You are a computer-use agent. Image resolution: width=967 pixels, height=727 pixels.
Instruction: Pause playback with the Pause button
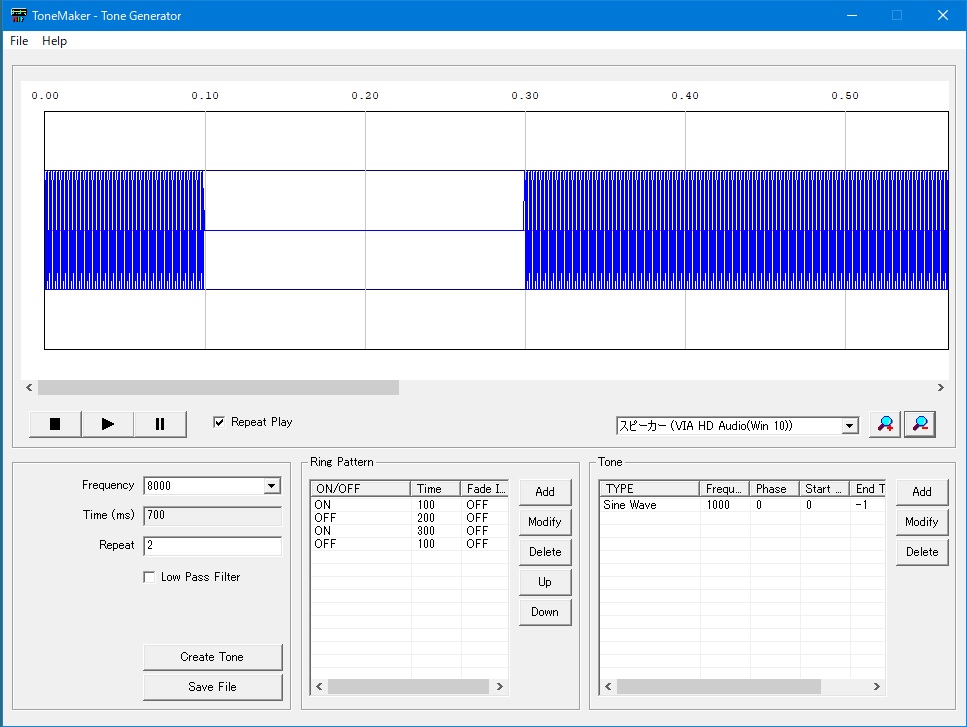click(x=160, y=424)
